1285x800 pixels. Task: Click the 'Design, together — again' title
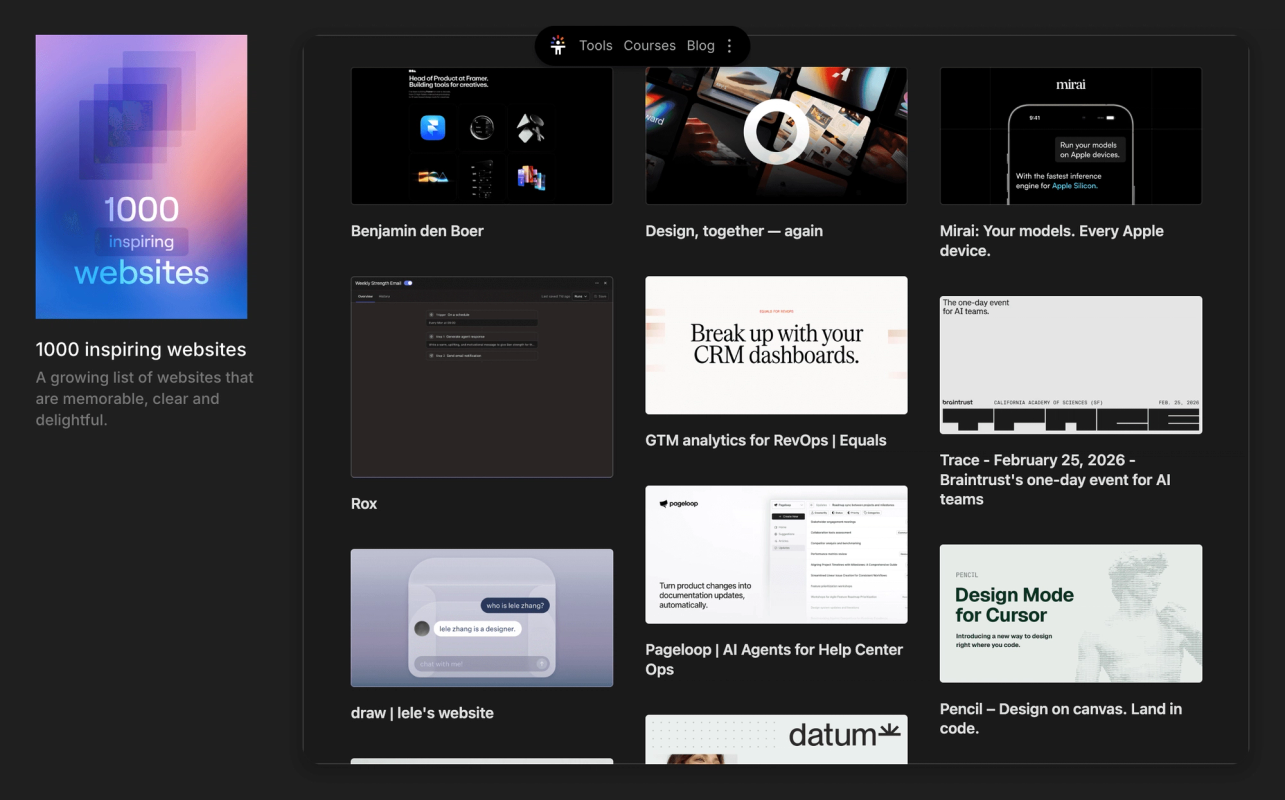tap(734, 231)
